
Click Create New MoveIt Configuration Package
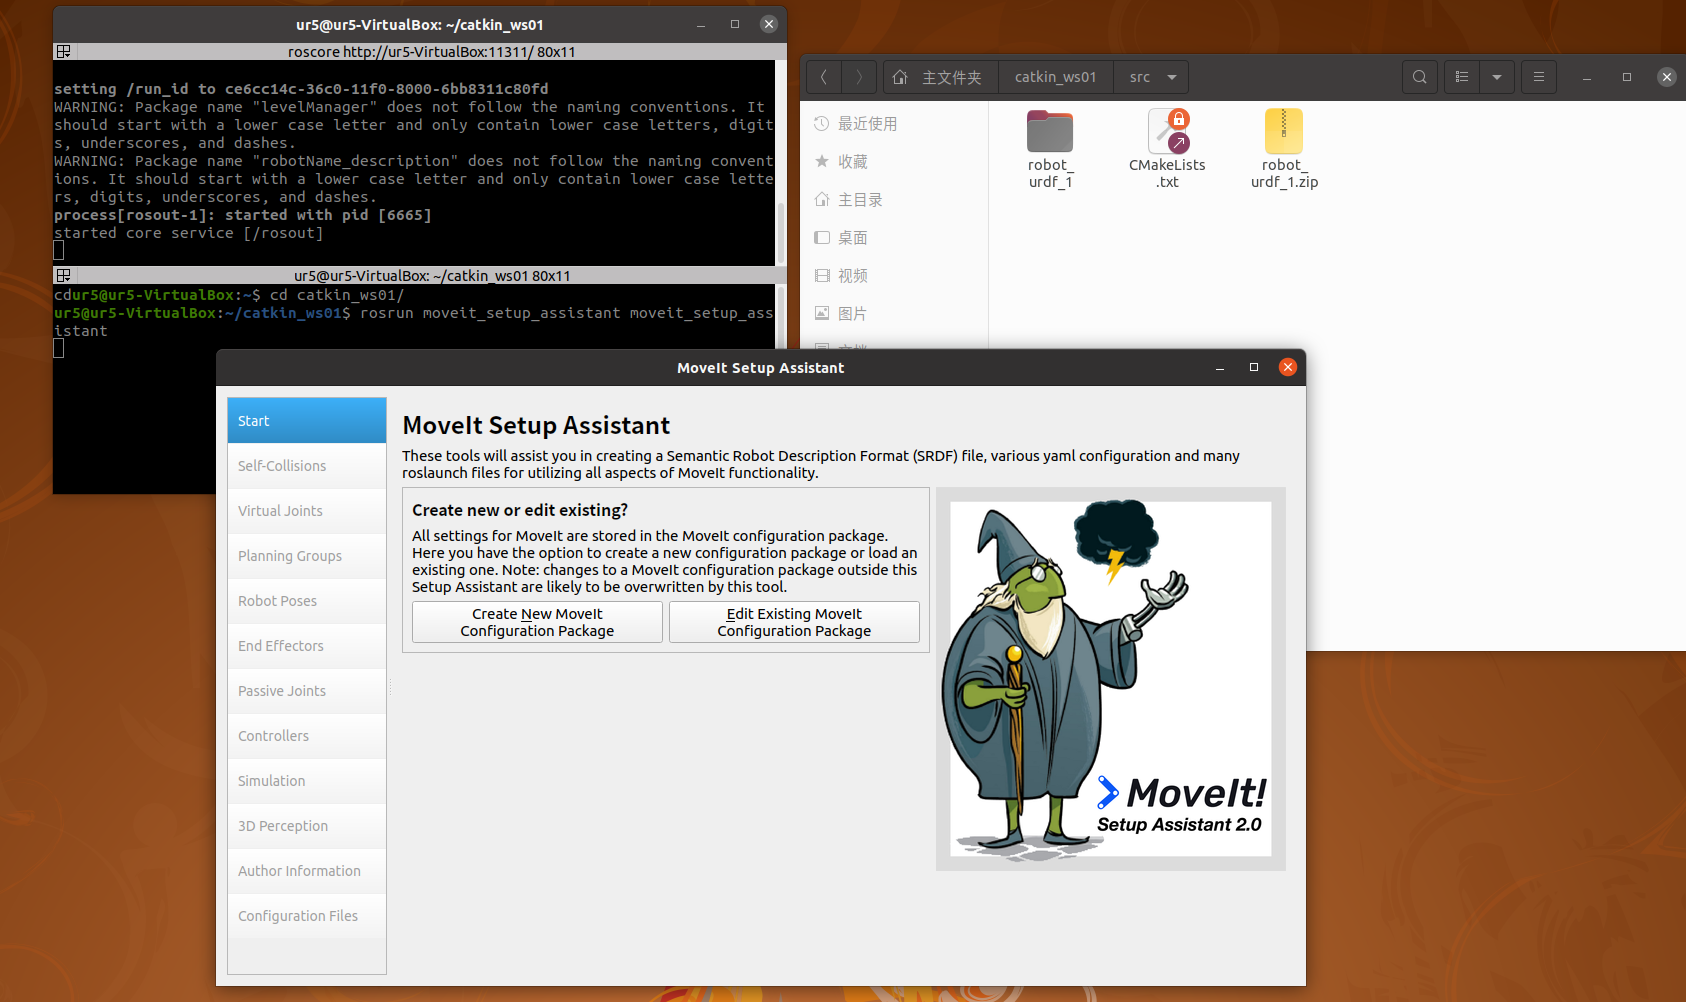pyautogui.click(x=537, y=622)
